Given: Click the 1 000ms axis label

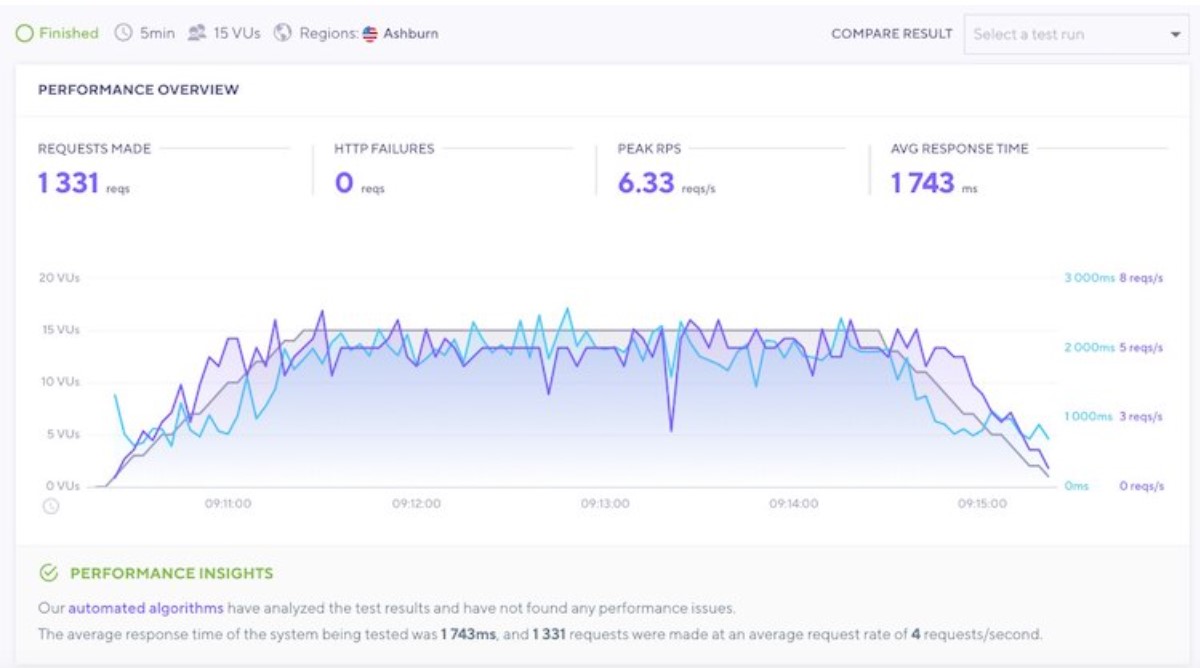Looking at the screenshot, I should point(1089,416).
